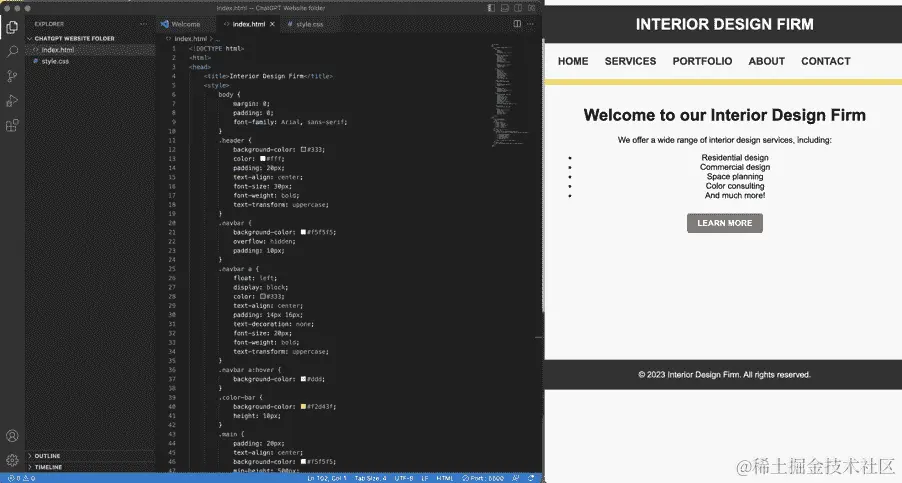Change the Tab Size: 4 indentation setting
The height and width of the screenshot is (483, 902).
pyautogui.click(x=370, y=478)
